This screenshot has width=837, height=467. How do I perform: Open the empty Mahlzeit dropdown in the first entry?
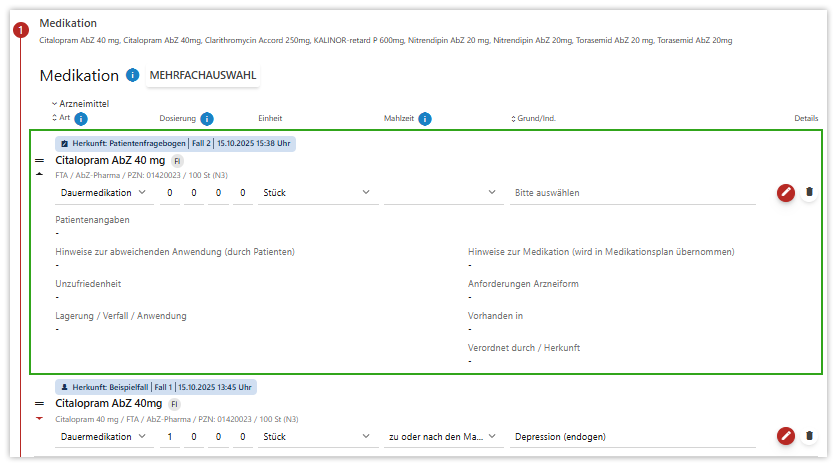coord(441,192)
